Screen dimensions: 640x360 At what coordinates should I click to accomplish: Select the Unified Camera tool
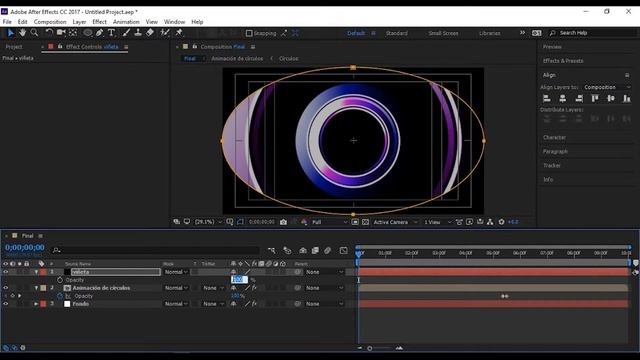(x=61, y=33)
